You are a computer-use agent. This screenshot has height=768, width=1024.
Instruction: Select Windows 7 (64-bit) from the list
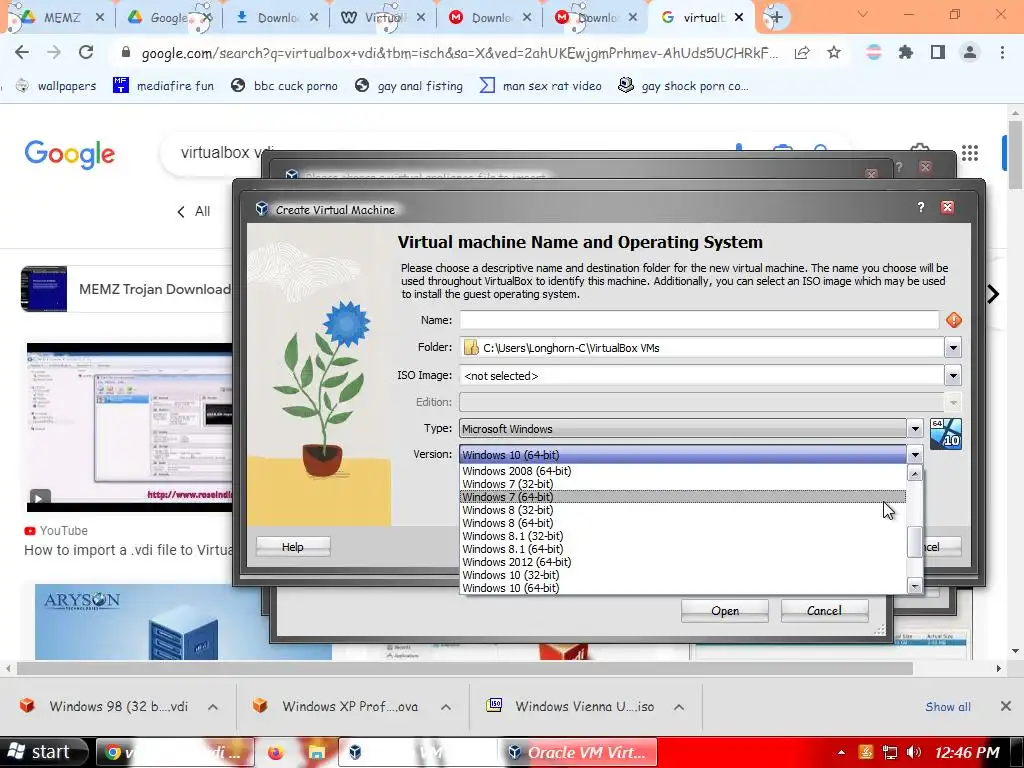point(683,497)
